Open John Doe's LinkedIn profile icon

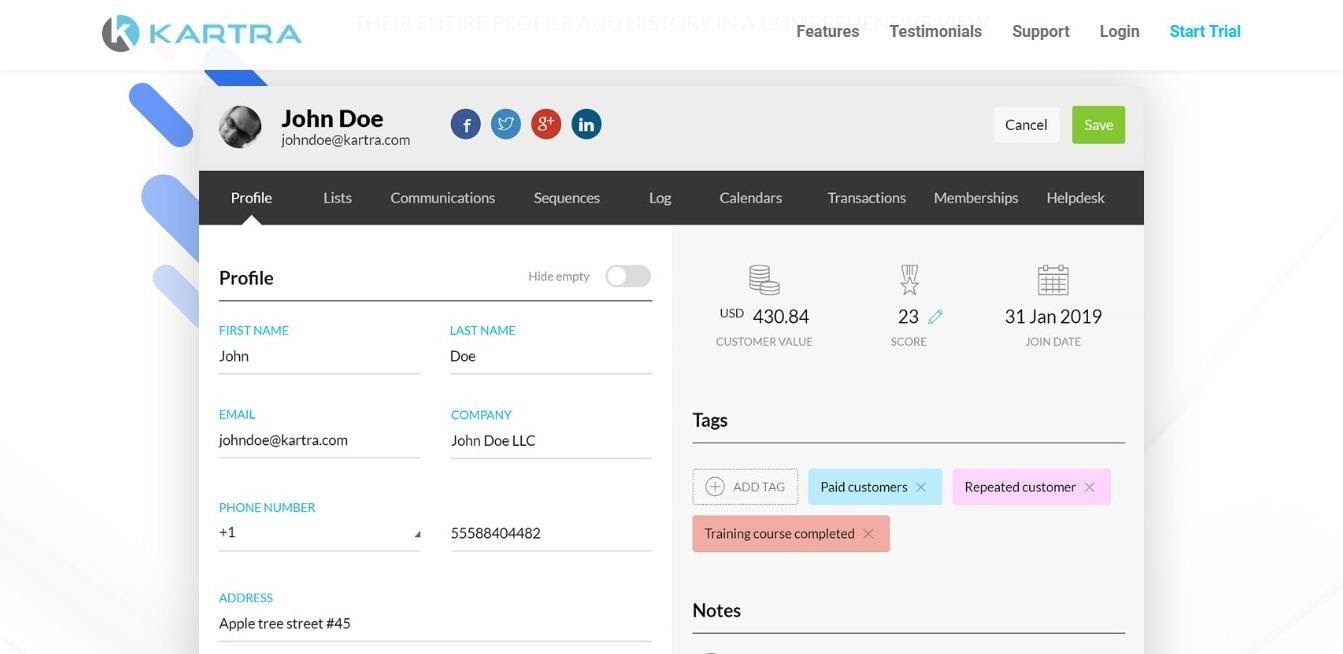coord(586,124)
